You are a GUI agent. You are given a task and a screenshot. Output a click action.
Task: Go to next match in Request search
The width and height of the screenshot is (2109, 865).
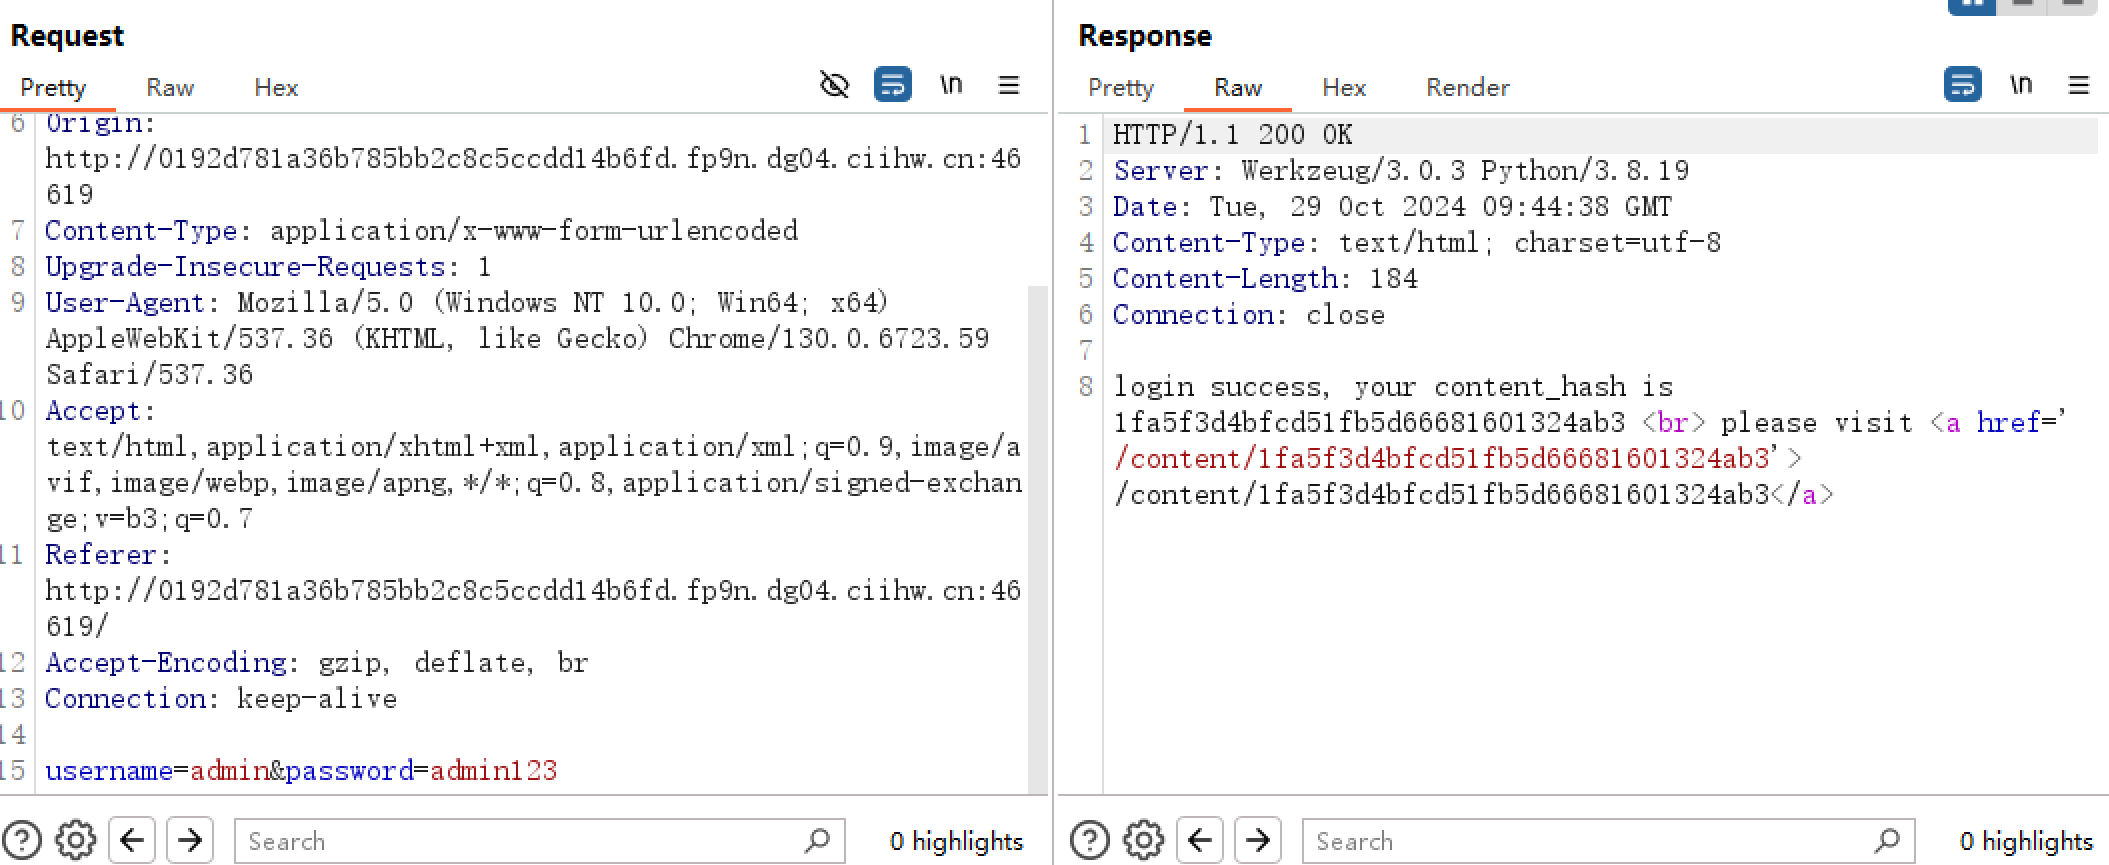pyautogui.click(x=190, y=840)
